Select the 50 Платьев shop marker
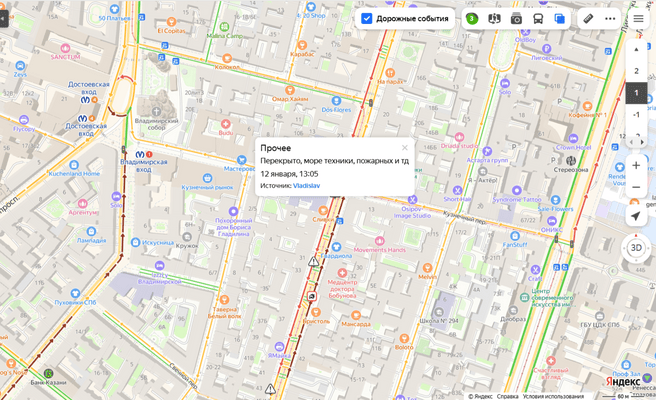The width and height of the screenshot is (656, 400). 114,9
